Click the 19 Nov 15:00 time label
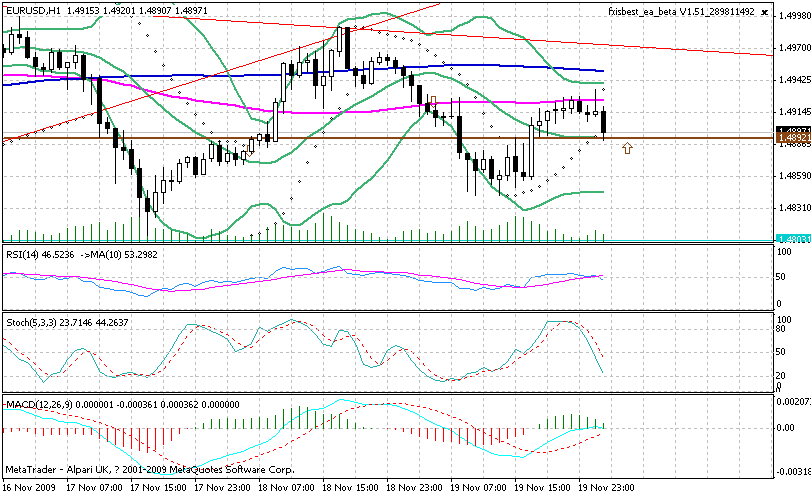811x495 pixels. pyautogui.click(x=542, y=487)
